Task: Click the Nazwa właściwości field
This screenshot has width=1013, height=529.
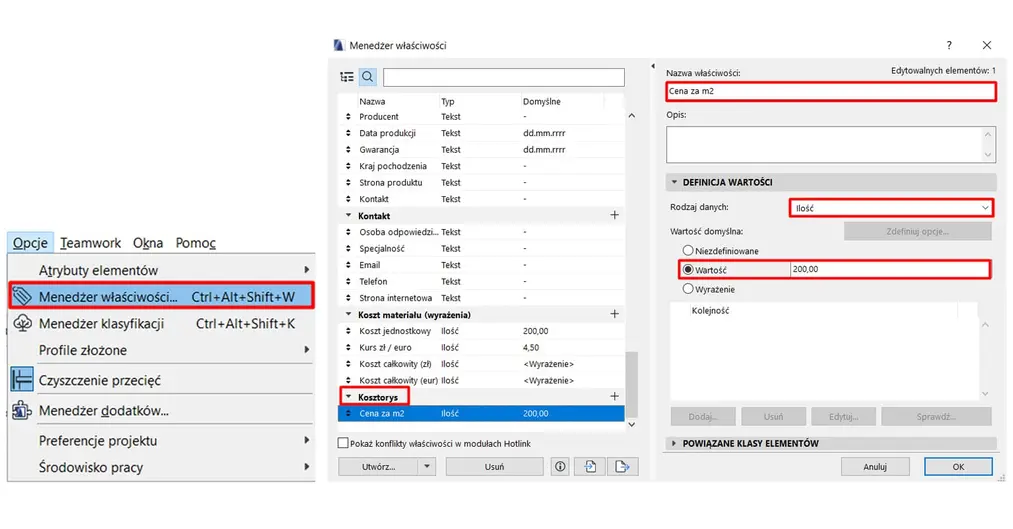Action: click(831, 91)
